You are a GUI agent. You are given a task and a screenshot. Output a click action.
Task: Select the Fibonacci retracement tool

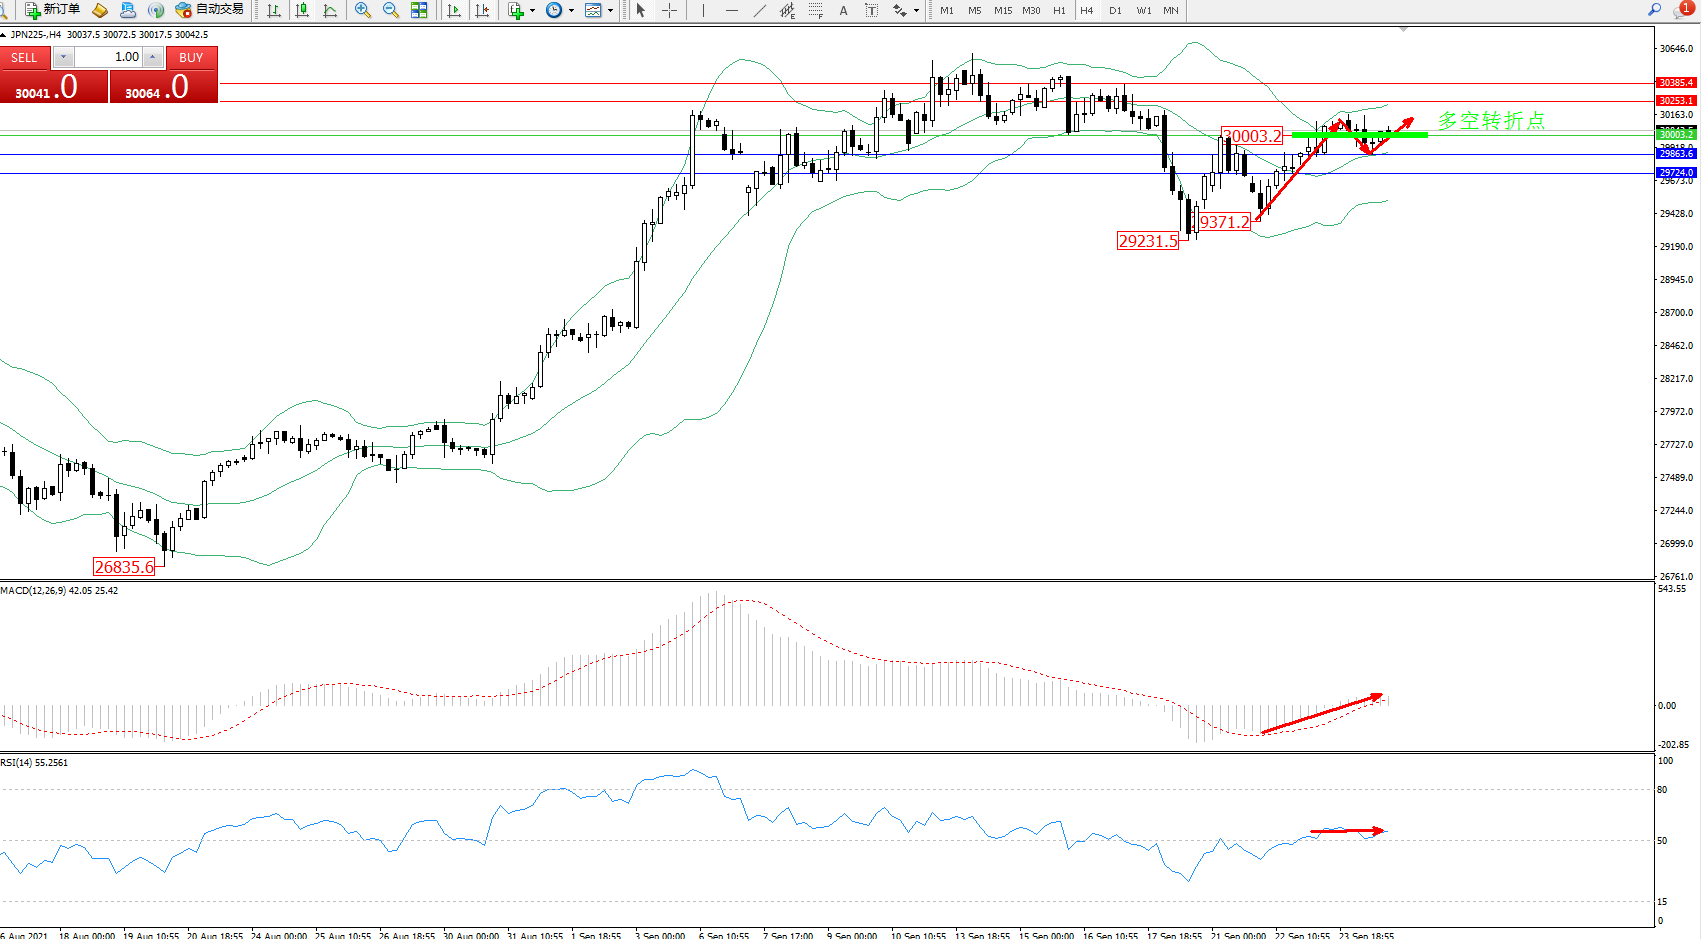tap(815, 10)
